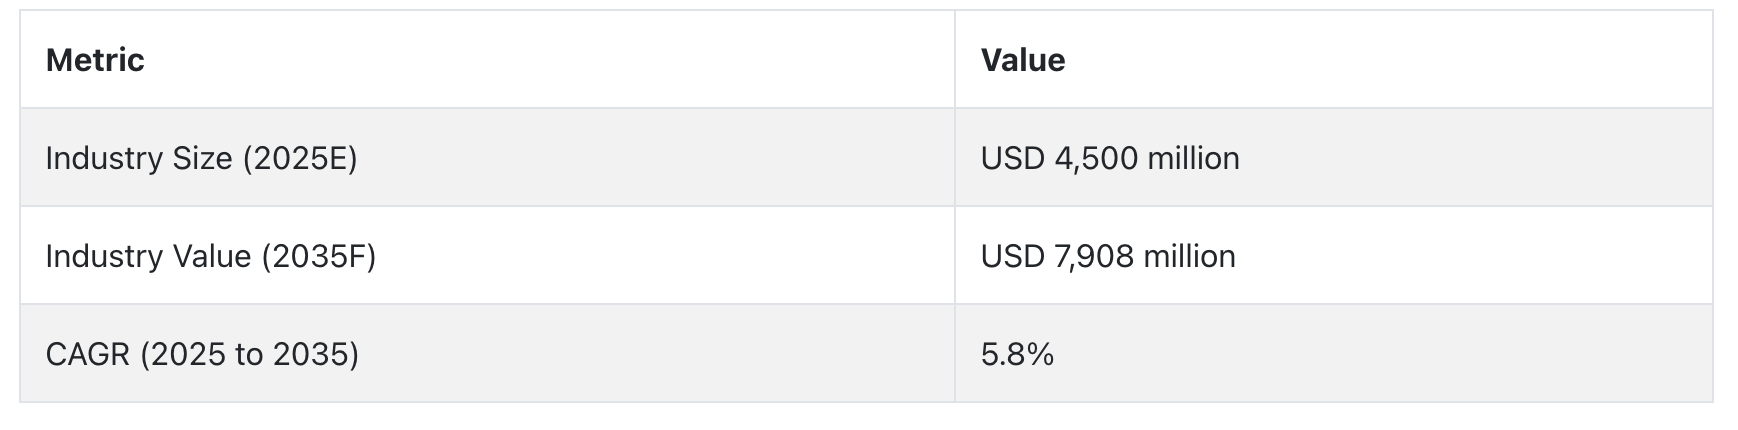Click the 5.8% value cell

(1334, 354)
